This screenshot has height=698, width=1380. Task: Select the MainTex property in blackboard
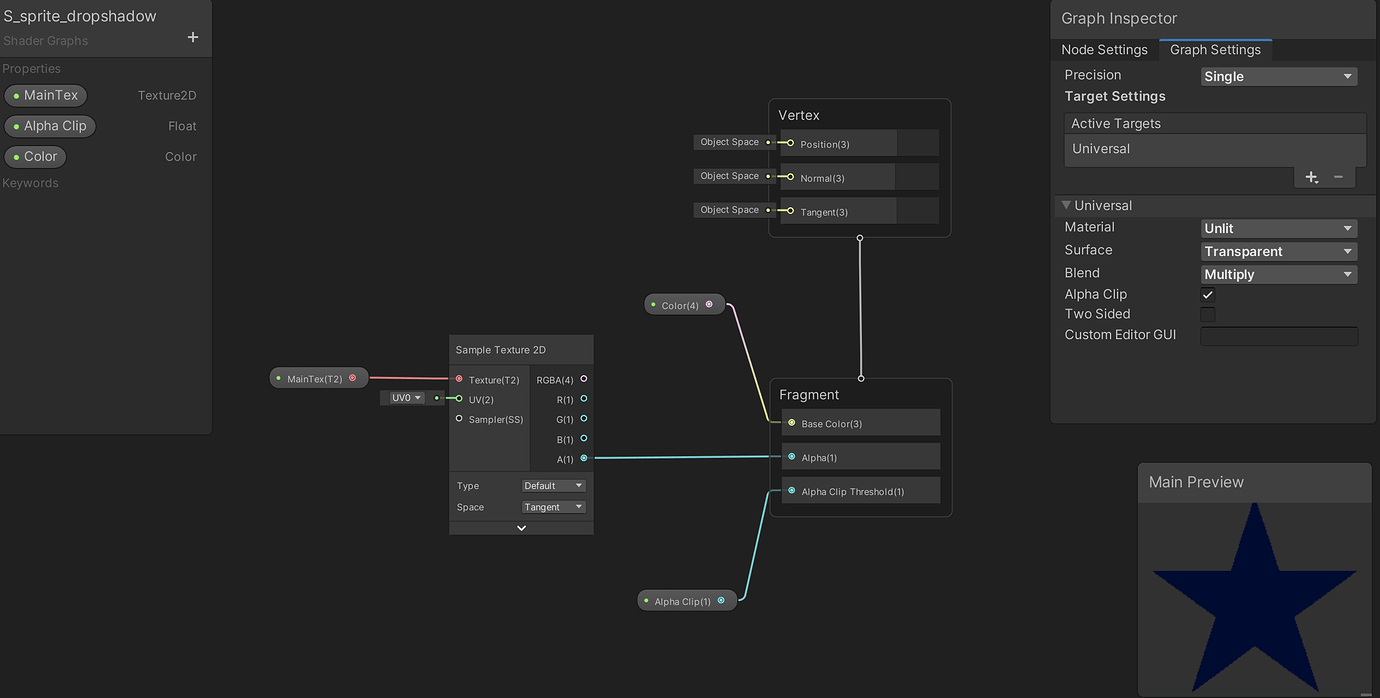pos(46,96)
